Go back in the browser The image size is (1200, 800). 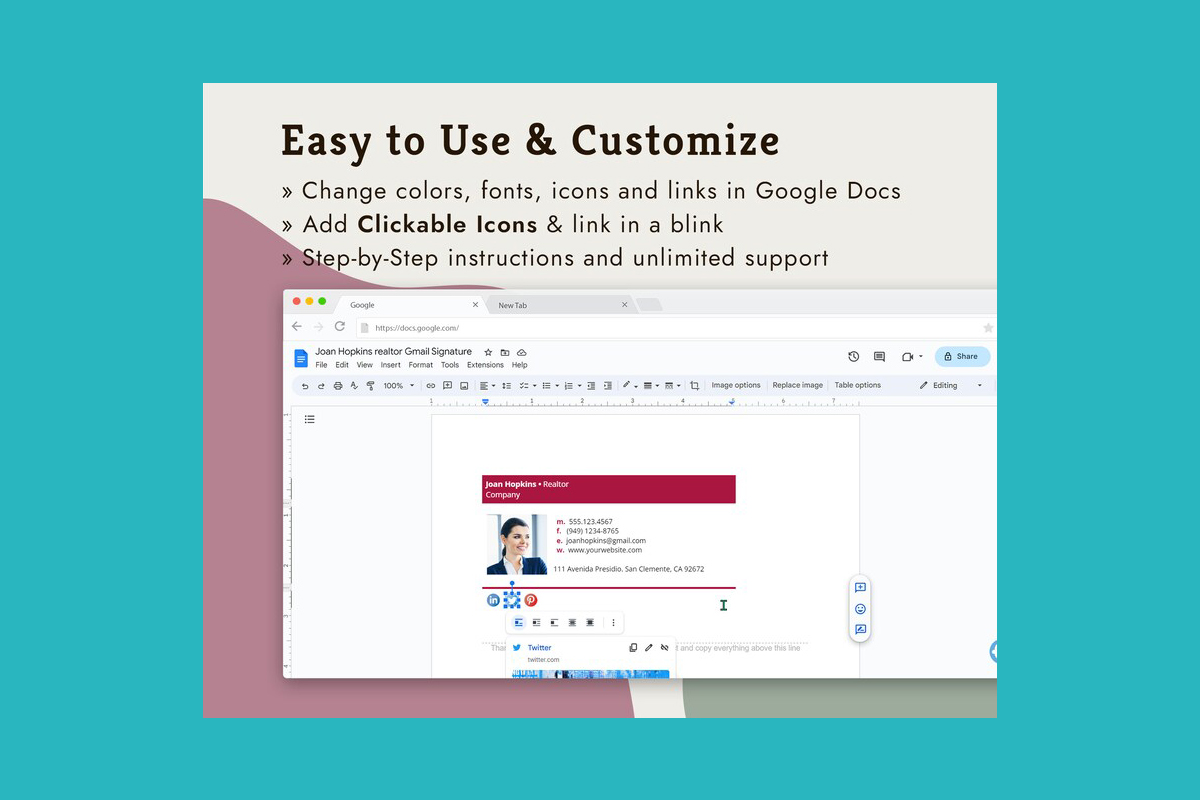click(x=297, y=327)
